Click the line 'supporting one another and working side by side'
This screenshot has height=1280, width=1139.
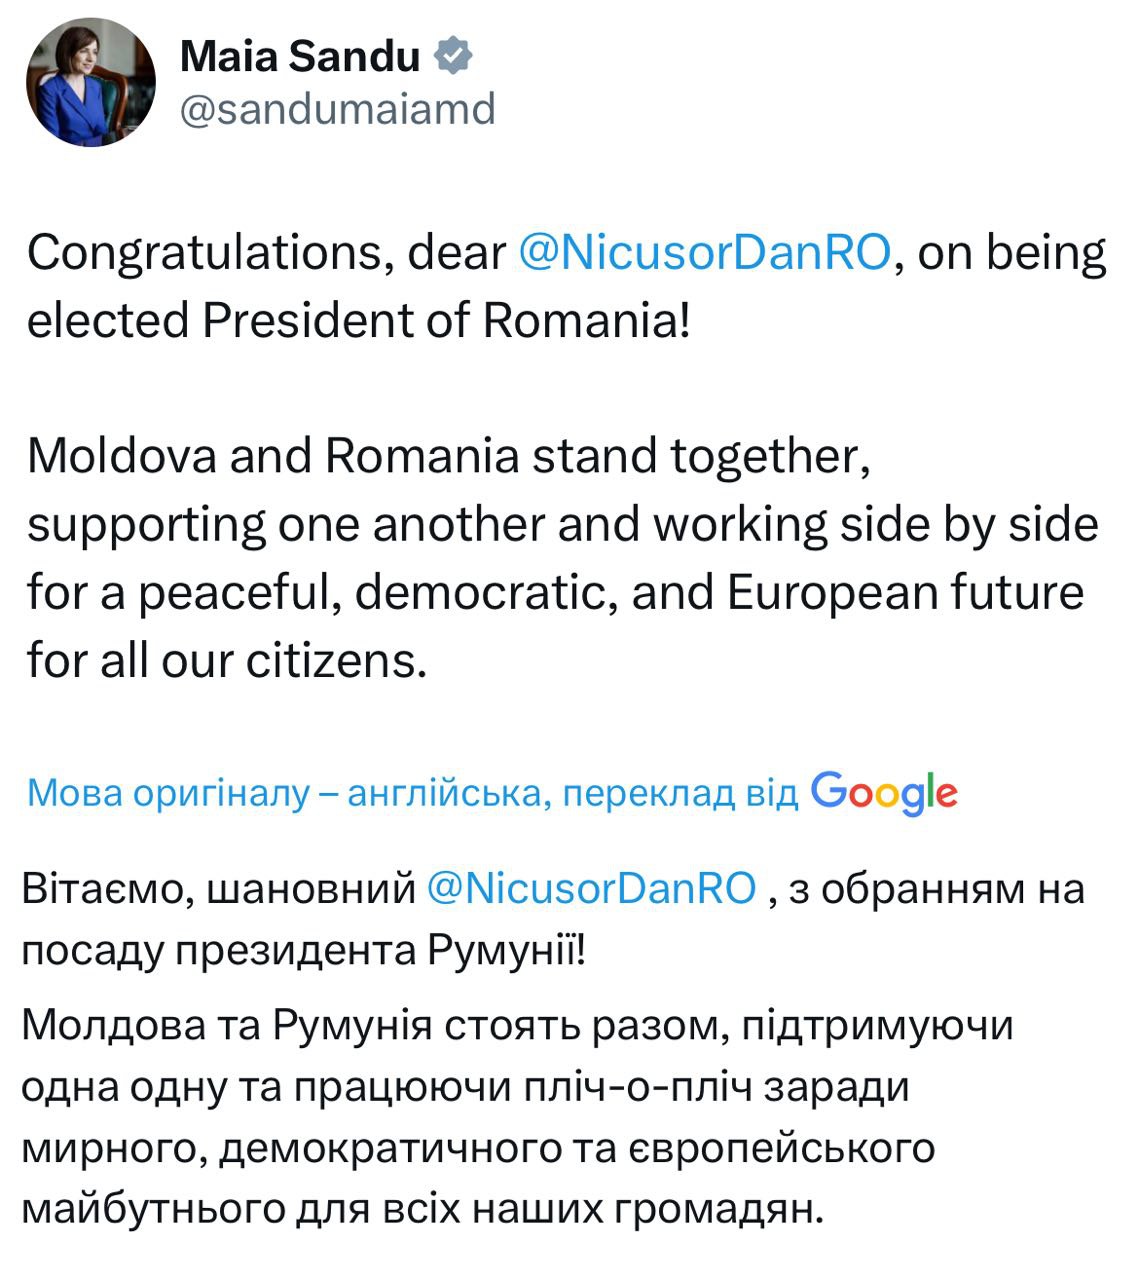562,524
